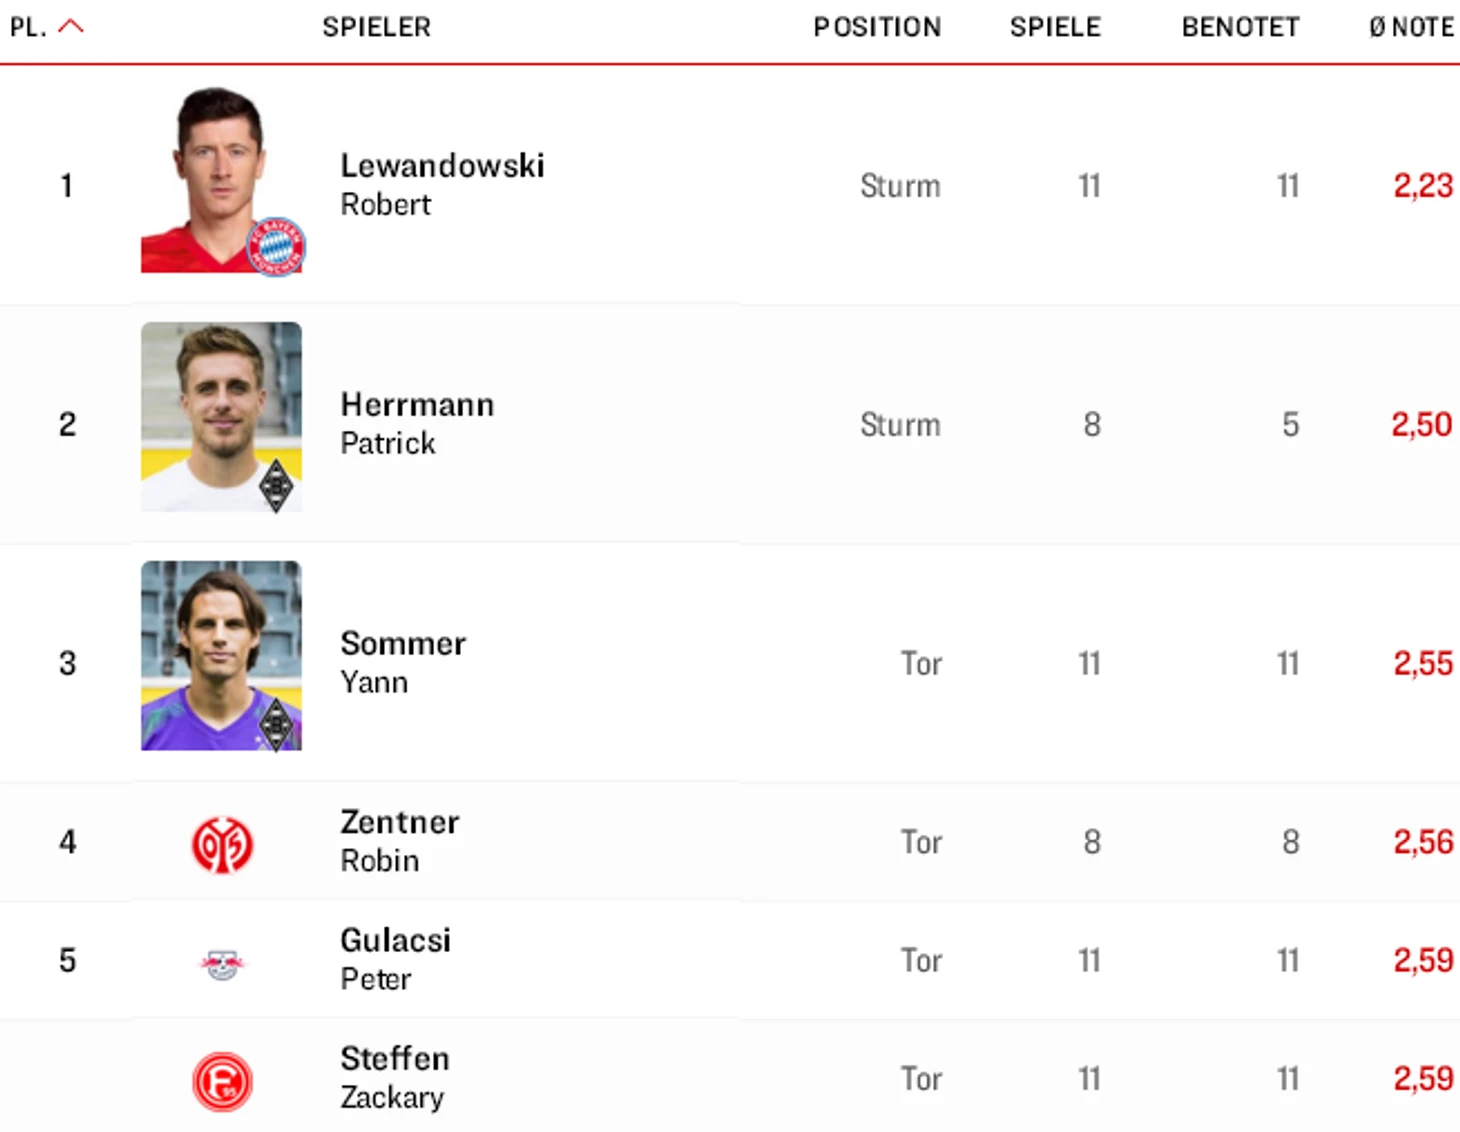Click the Gladbach badge on Sommer's photo

point(276,724)
